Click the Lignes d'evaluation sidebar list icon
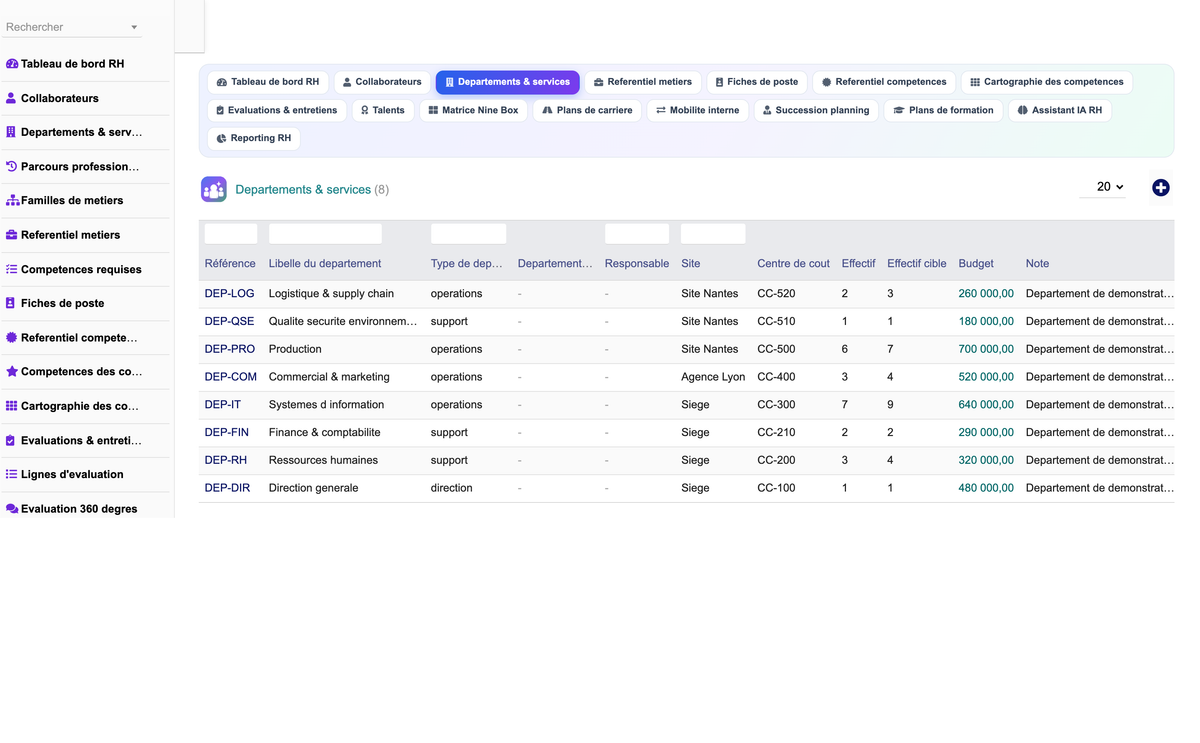The width and height of the screenshot is (1200, 743). (x=12, y=474)
